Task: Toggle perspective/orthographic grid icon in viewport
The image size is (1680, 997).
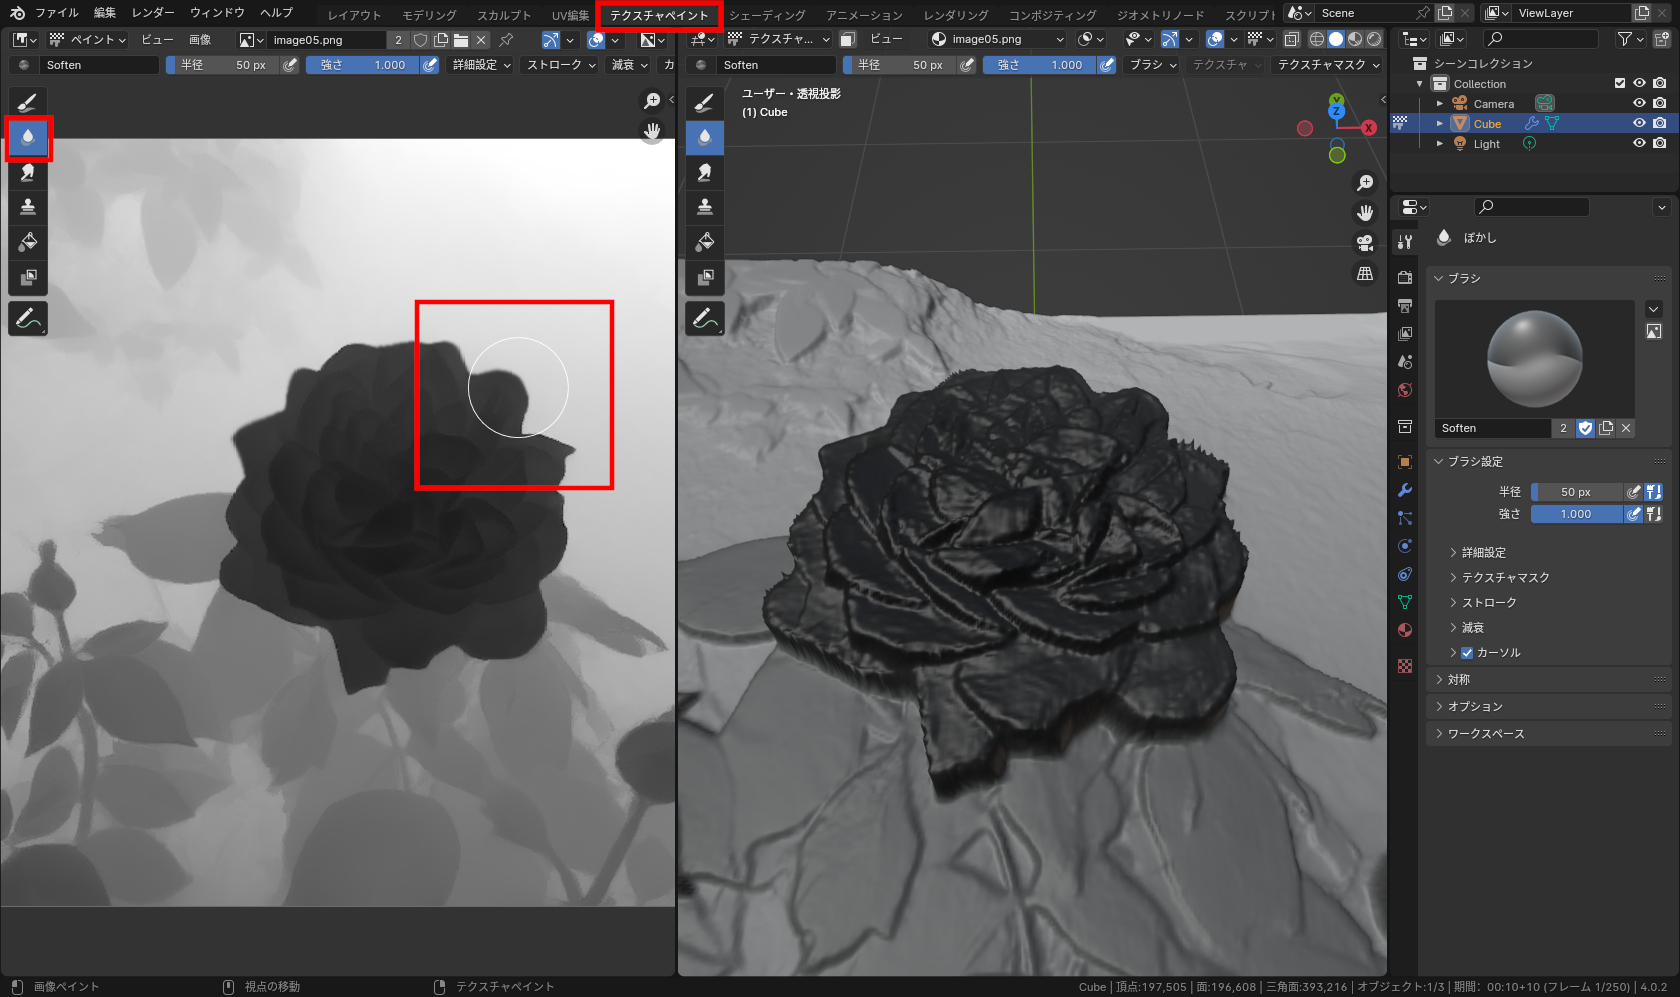Action: coord(1365,274)
